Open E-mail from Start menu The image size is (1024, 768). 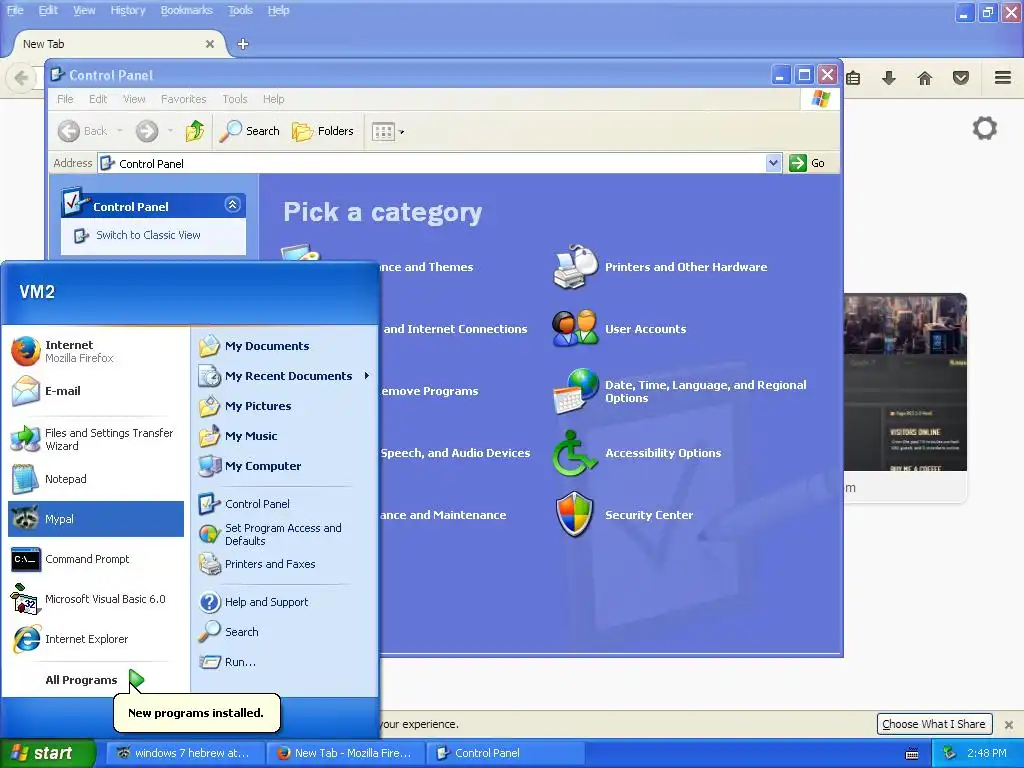click(x=96, y=391)
